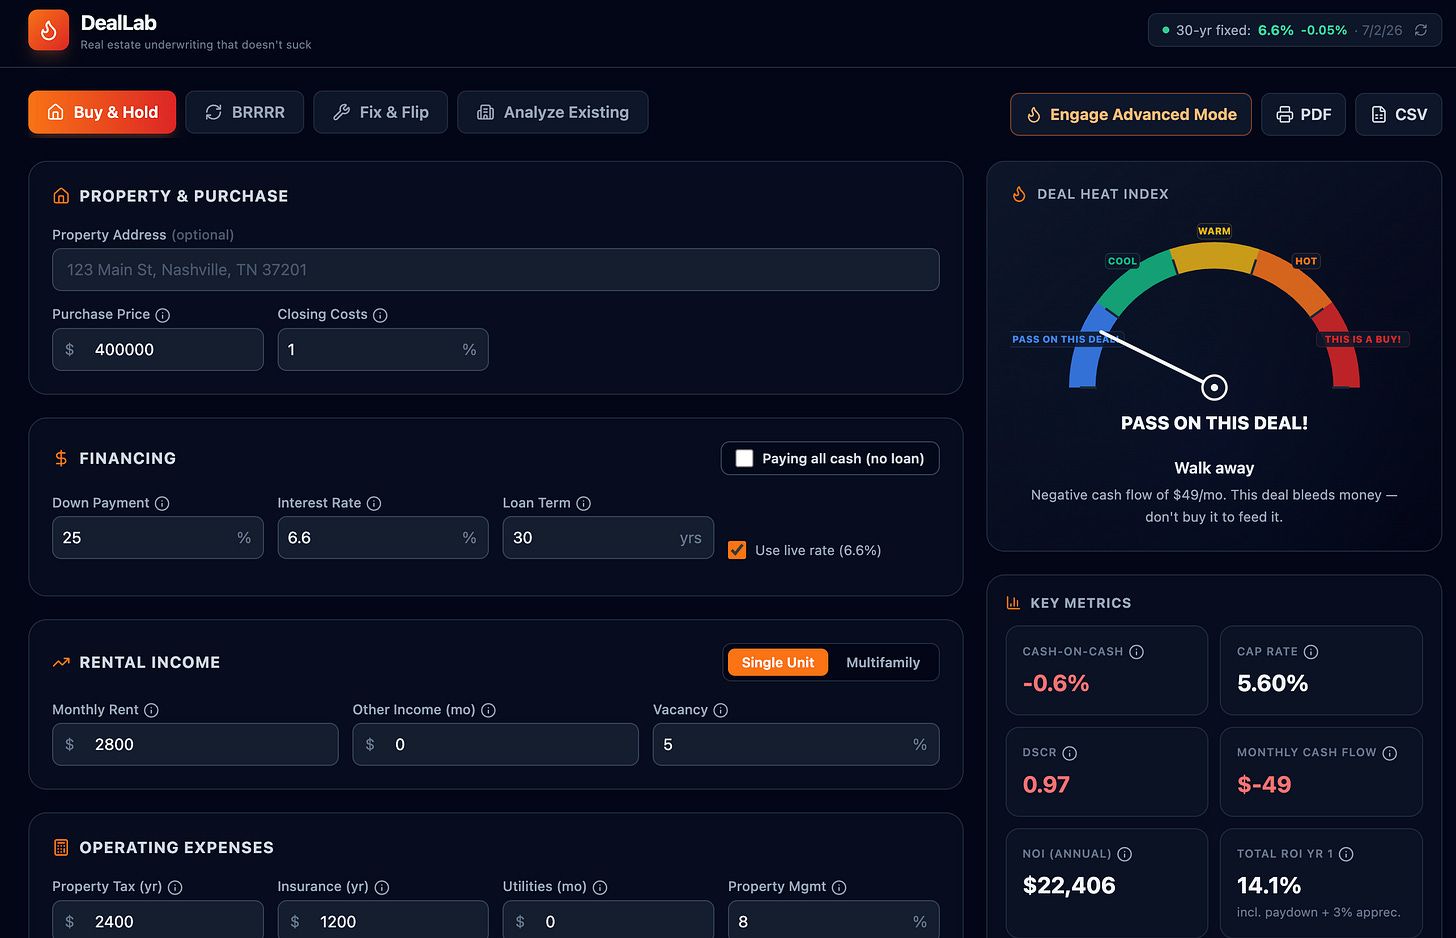
Task: Click the Interest Rate field
Action: (x=383, y=537)
